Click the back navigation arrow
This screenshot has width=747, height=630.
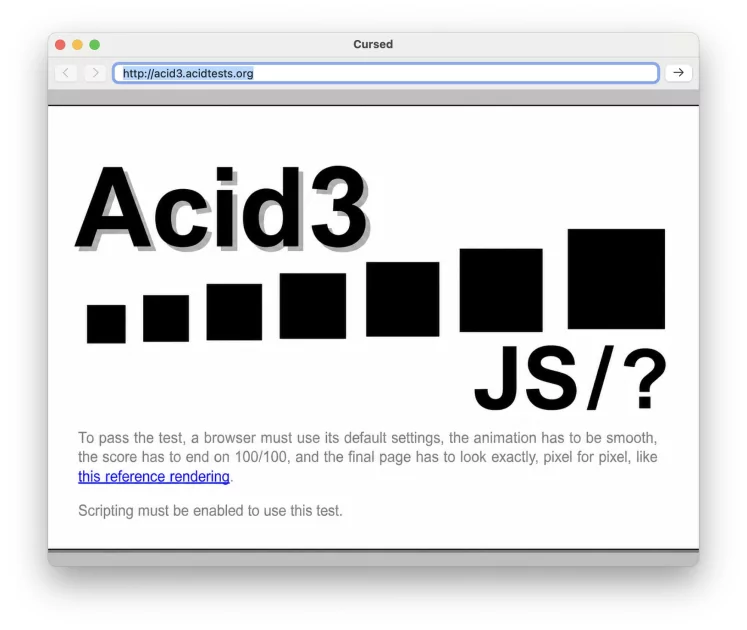[66, 73]
